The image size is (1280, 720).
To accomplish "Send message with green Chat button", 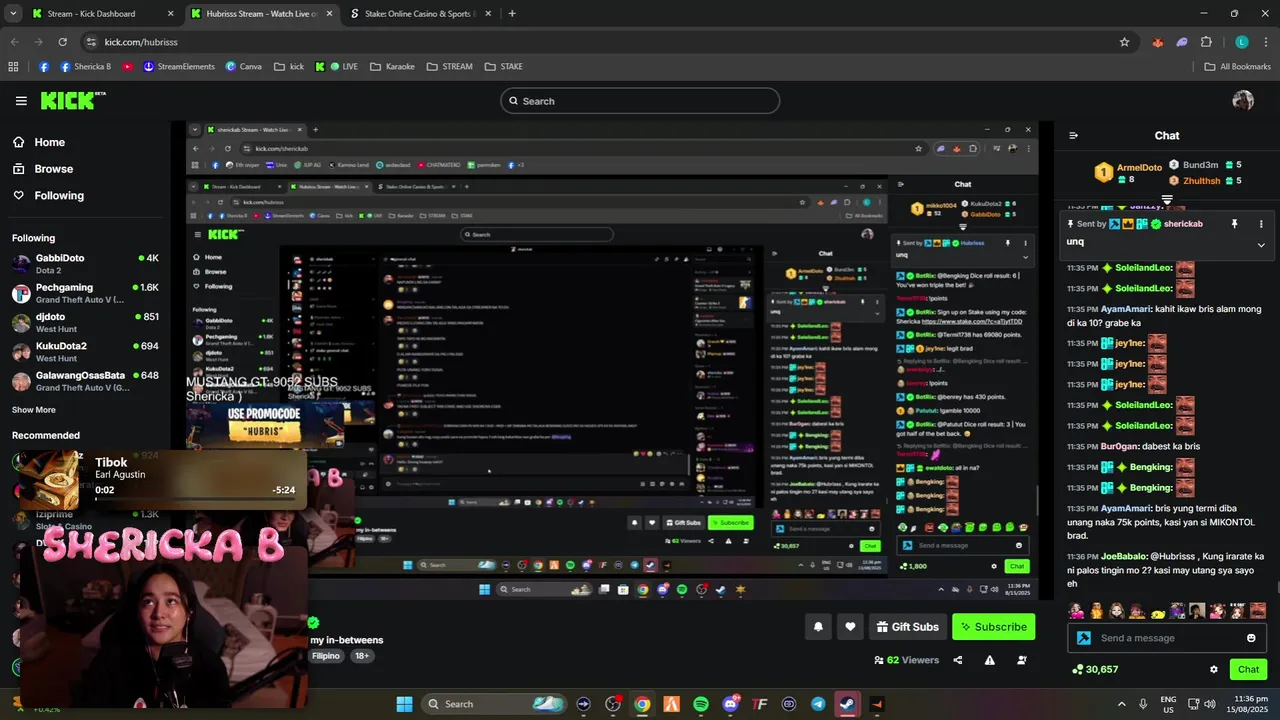I will pyautogui.click(x=1248, y=670).
